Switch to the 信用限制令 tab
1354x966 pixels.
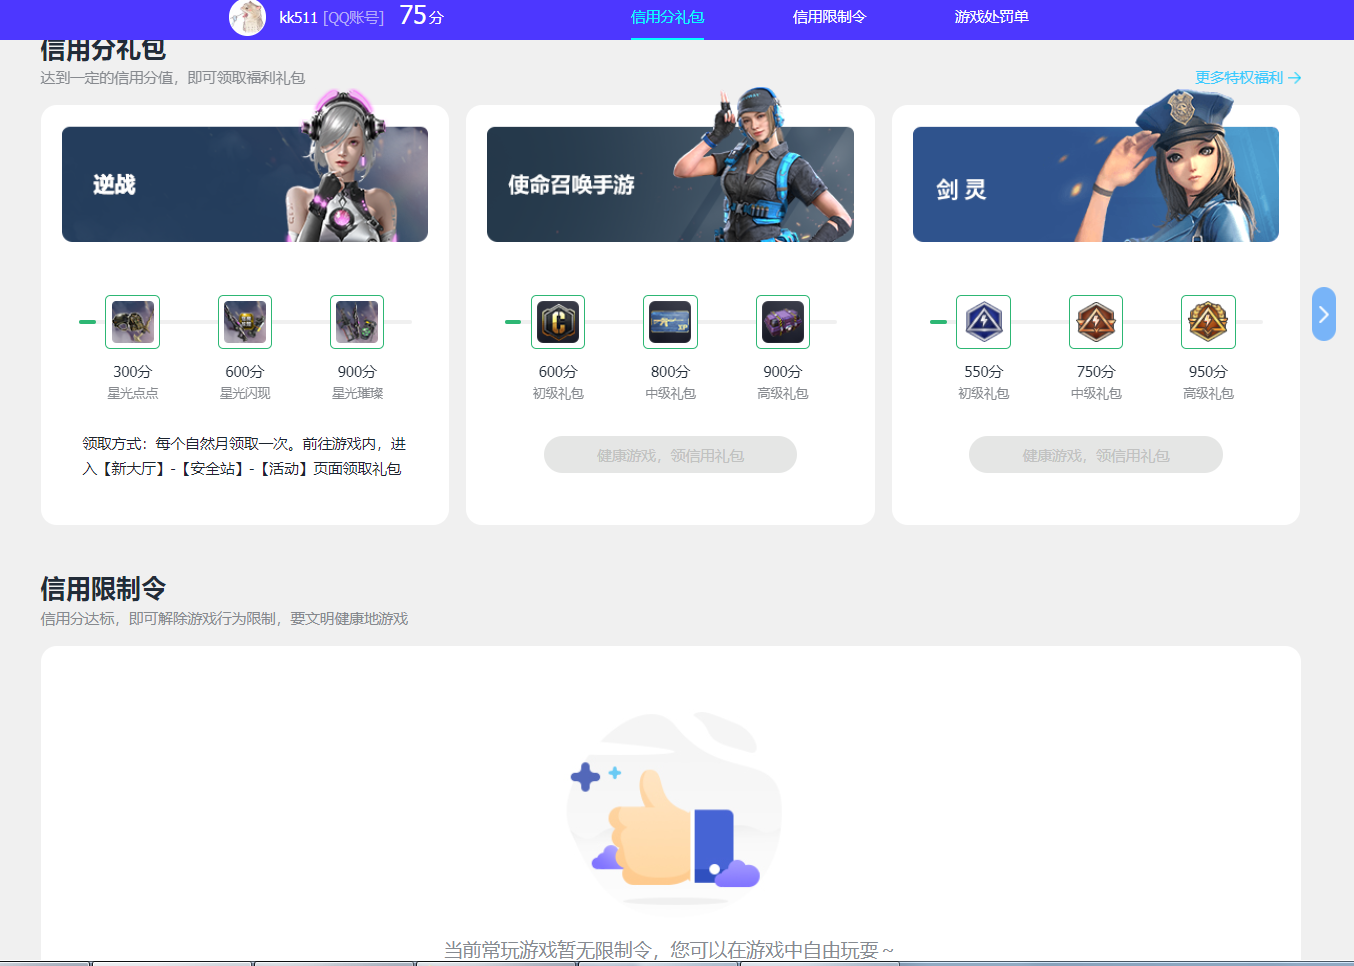click(x=829, y=17)
